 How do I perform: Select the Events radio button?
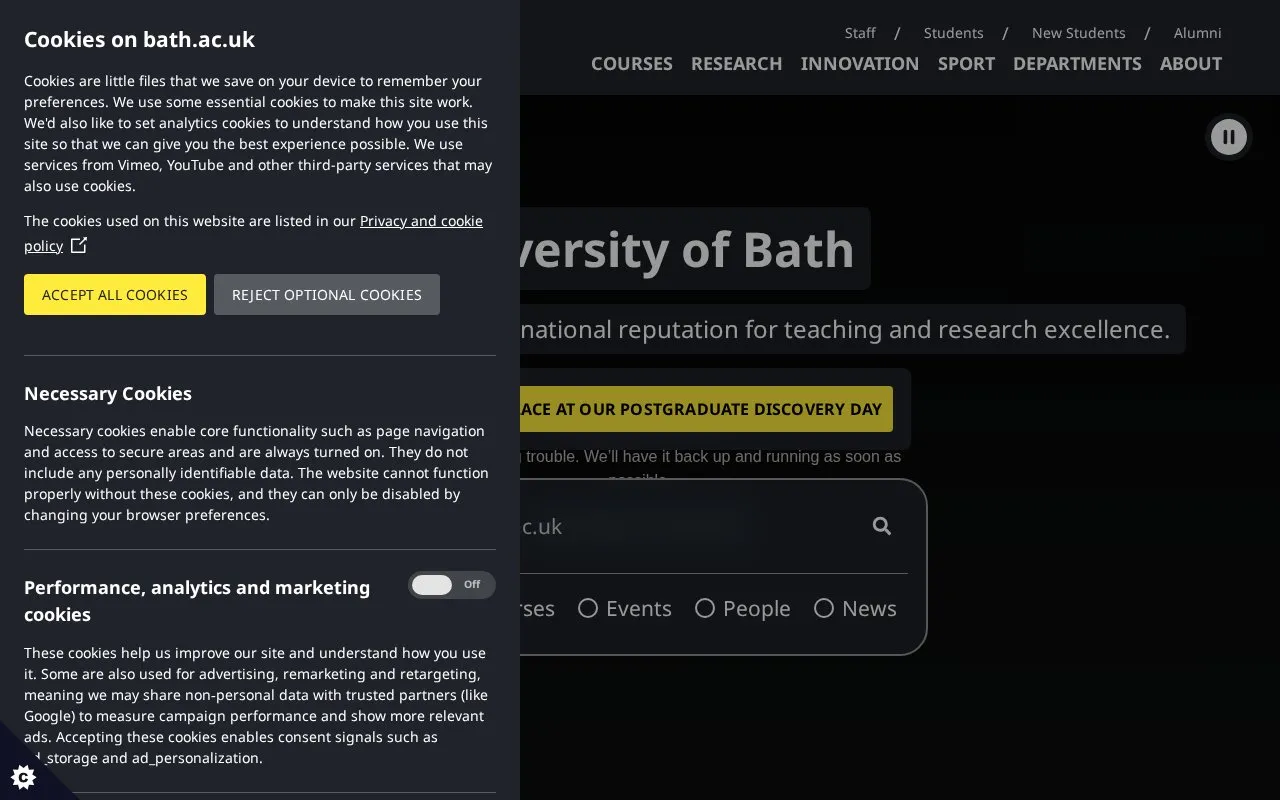point(588,608)
